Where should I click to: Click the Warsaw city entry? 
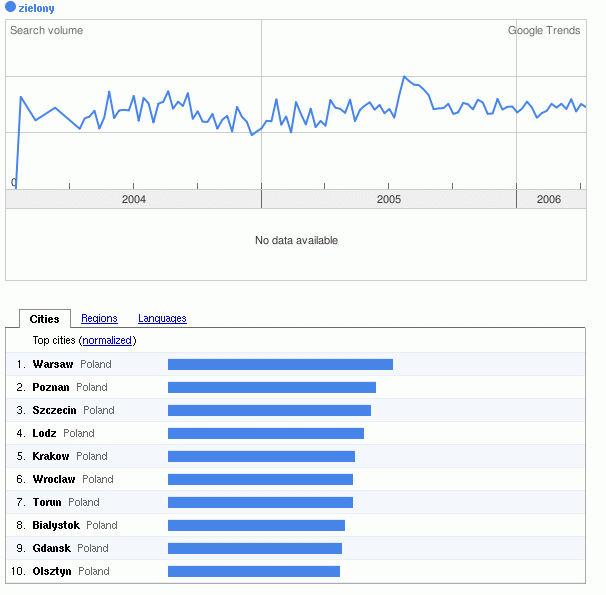53,364
